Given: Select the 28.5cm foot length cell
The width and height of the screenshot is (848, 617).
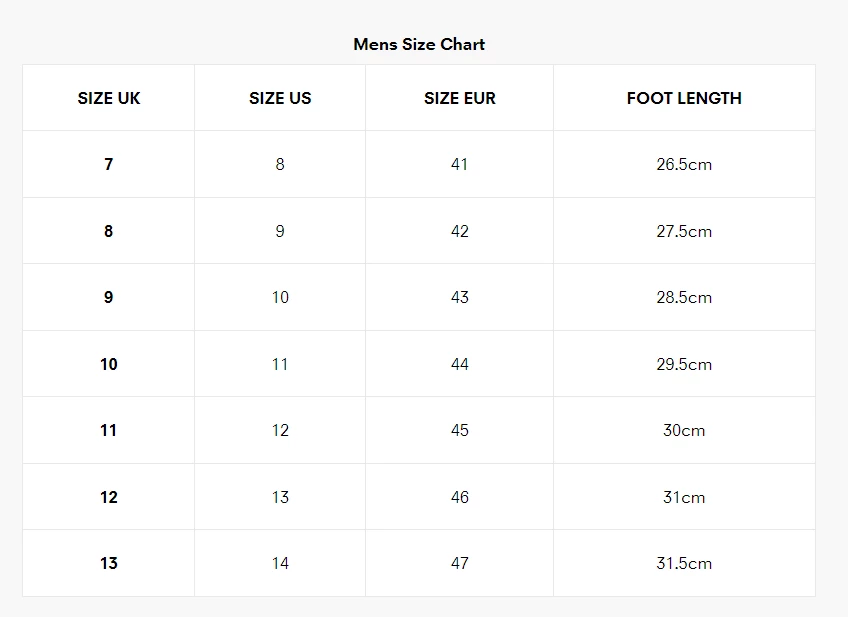Looking at the screenshot, I should [x=684, y=297].
